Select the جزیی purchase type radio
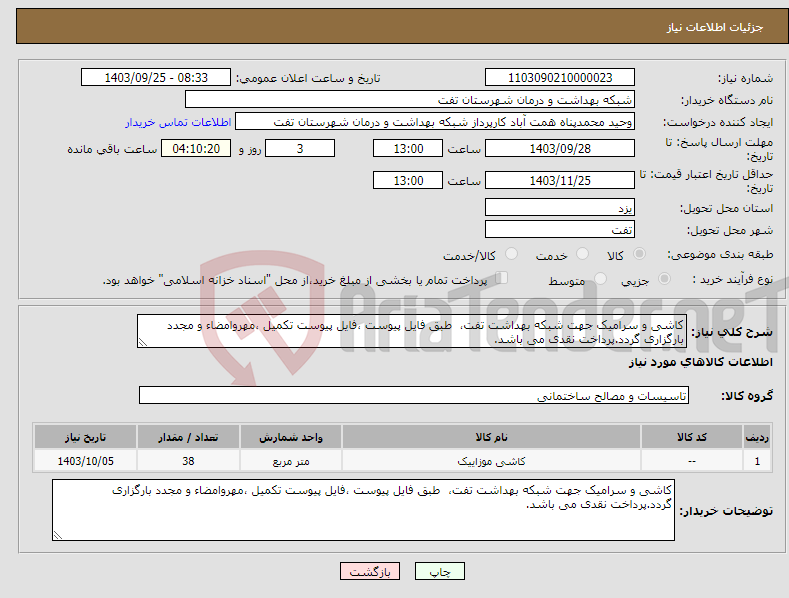The image size is (789, 598). pyautogui.click(x=664, y=278)
